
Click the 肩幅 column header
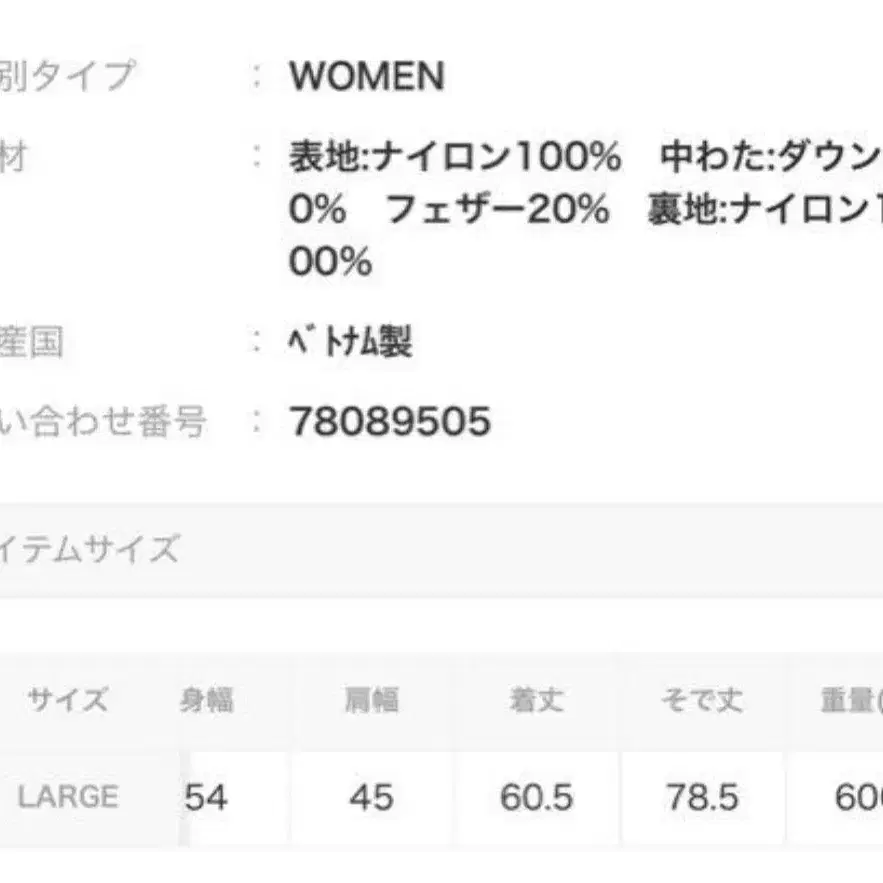pyautogui.click(x=371, y=700)
